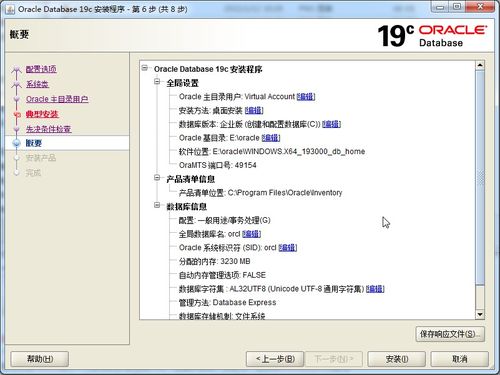The width and height of the screenshot is (500, 375).
Task: Open the 系统类 step in sidebar
Action: [x=37, y=84]
